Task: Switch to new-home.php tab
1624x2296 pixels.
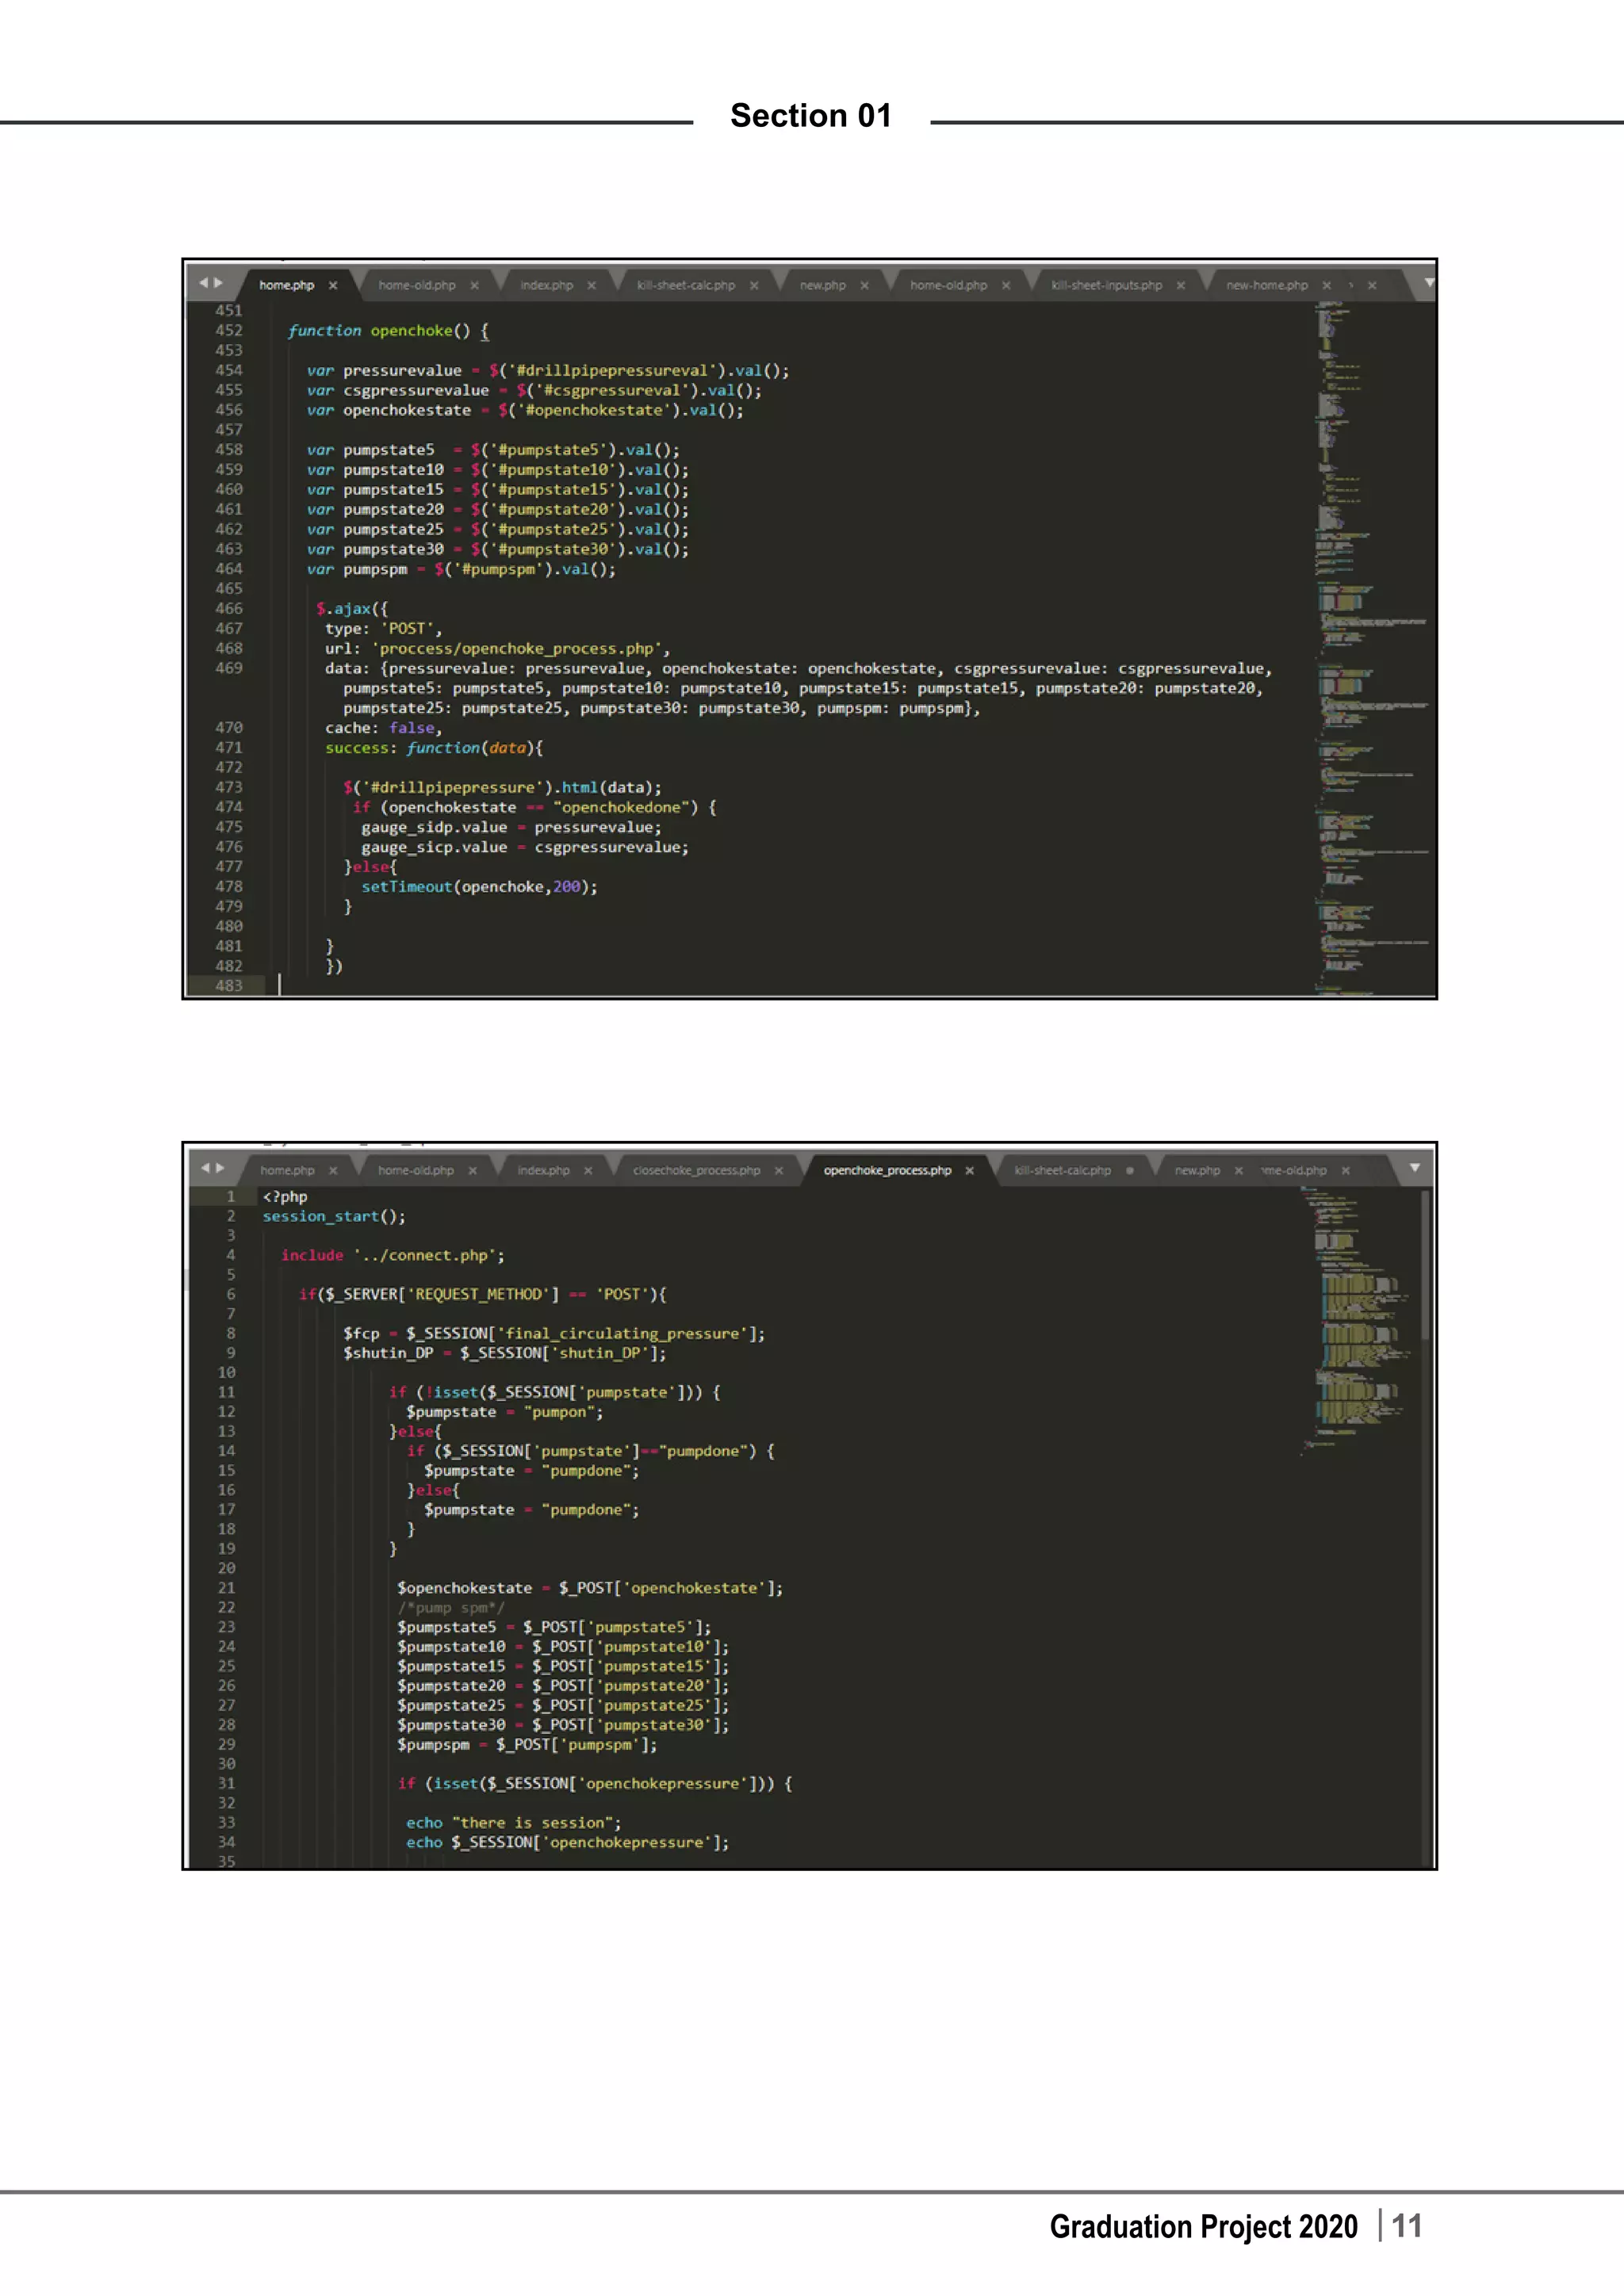Action: click(1266, 285)
